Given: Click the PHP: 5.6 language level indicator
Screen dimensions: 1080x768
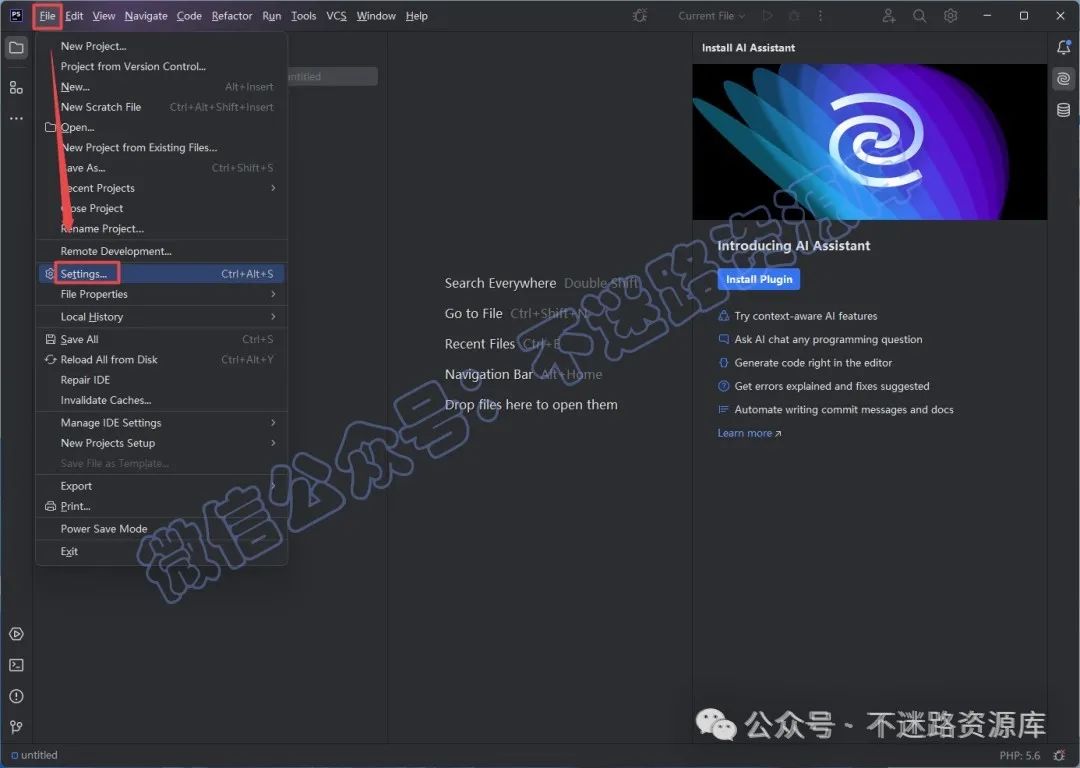Looking at the screenshot, I should tap(1019, 756).
